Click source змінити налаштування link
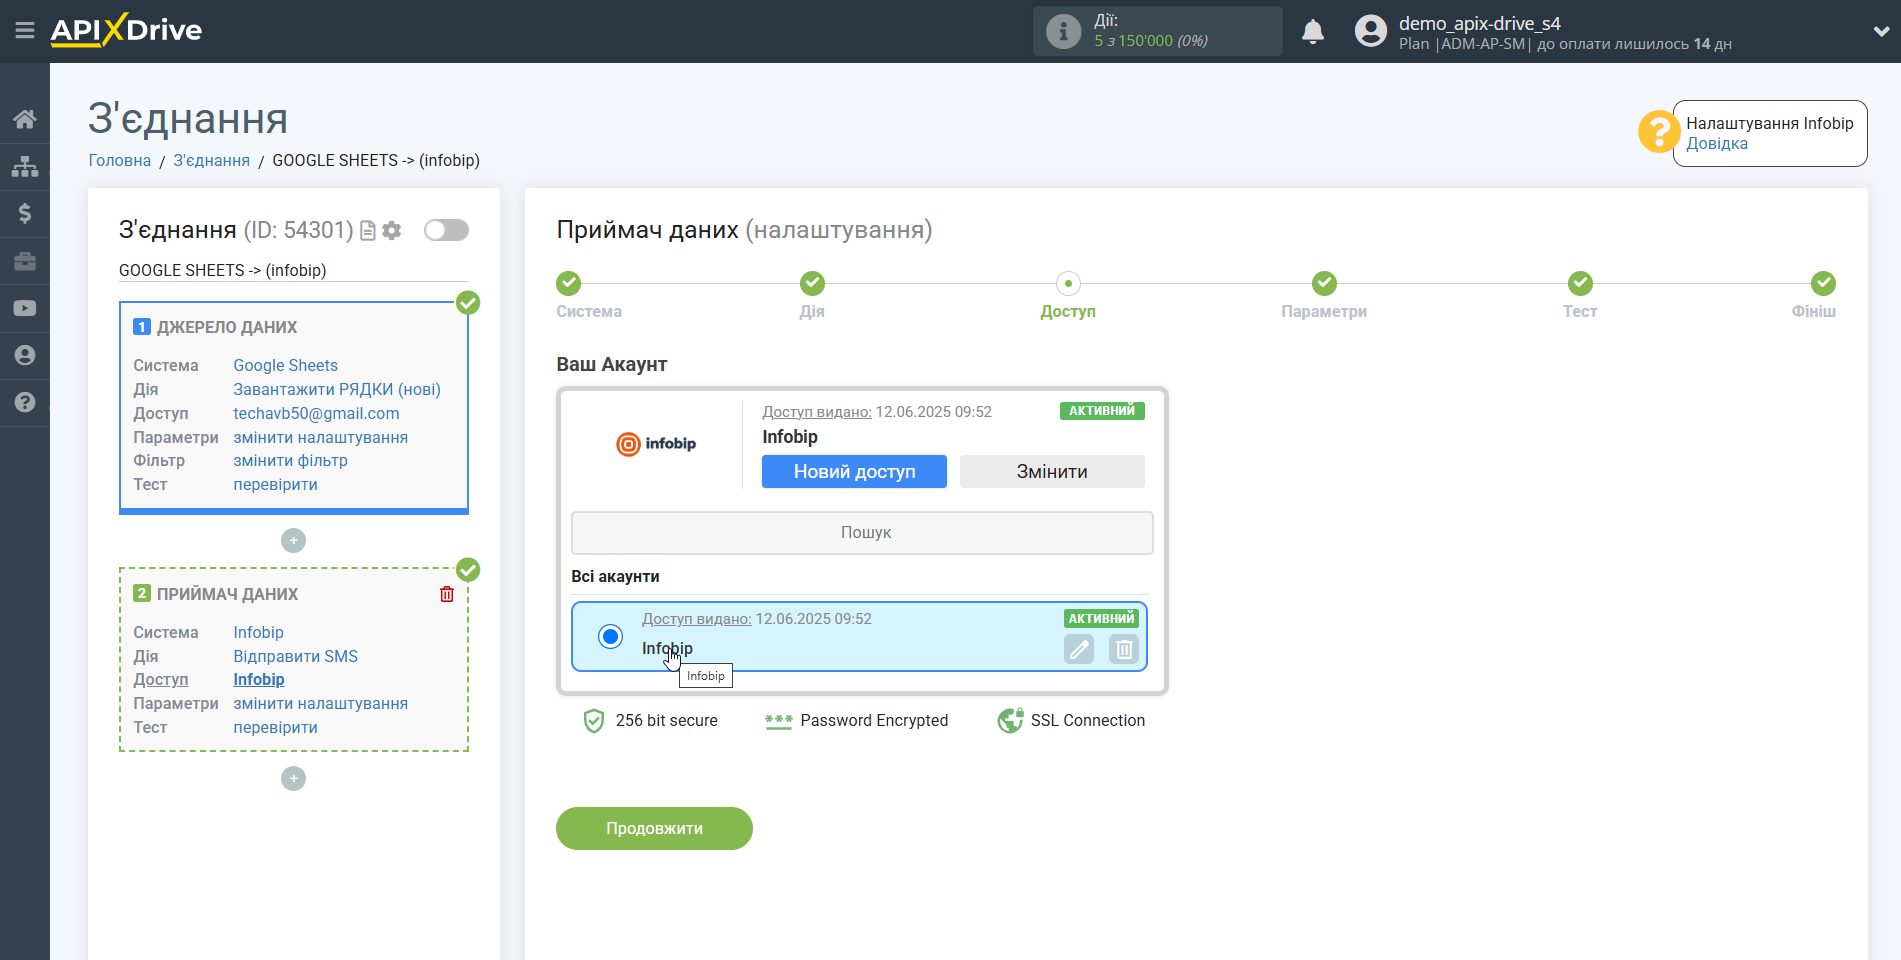The width and height of the screenshot is (1901, 960). [320, 437]
